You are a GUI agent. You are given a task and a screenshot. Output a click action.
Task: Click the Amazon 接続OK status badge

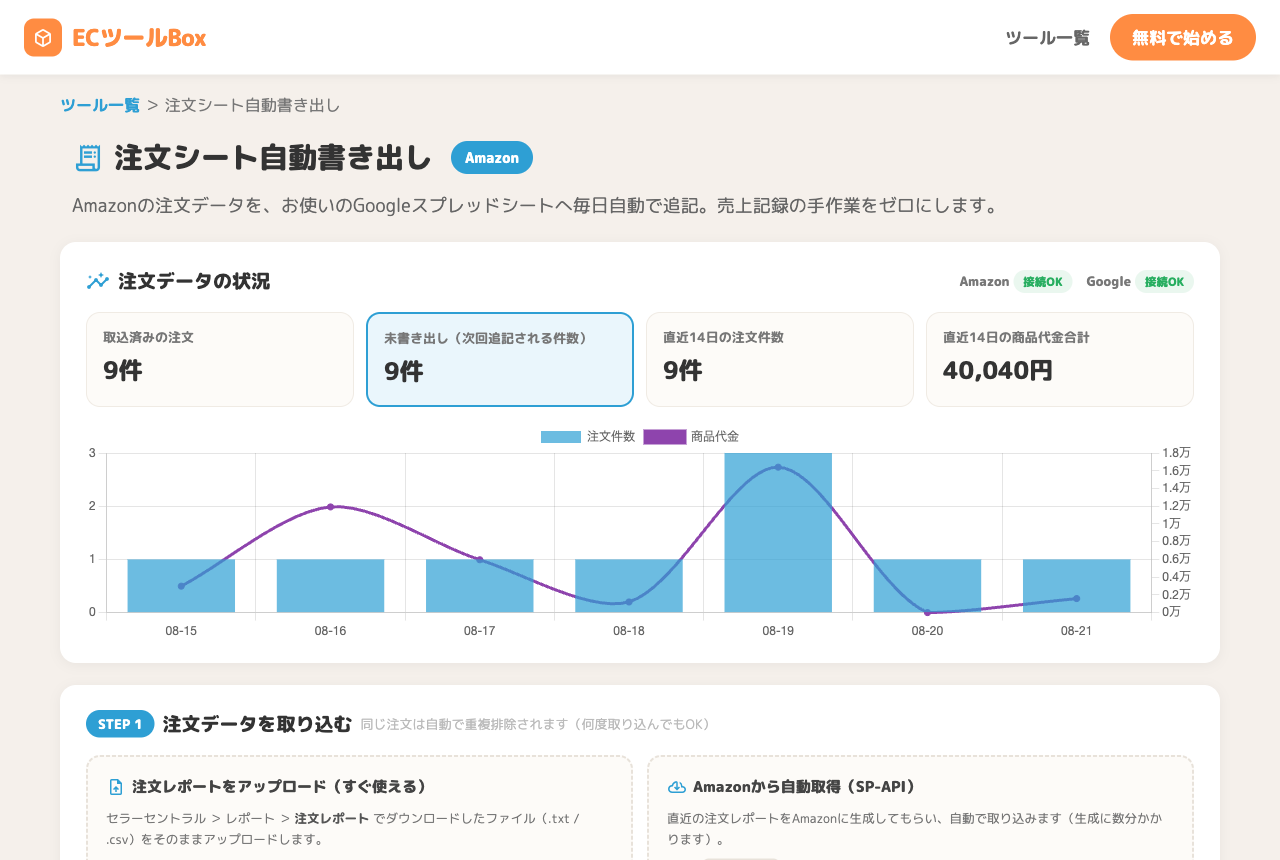click(x=1043, y=282)
